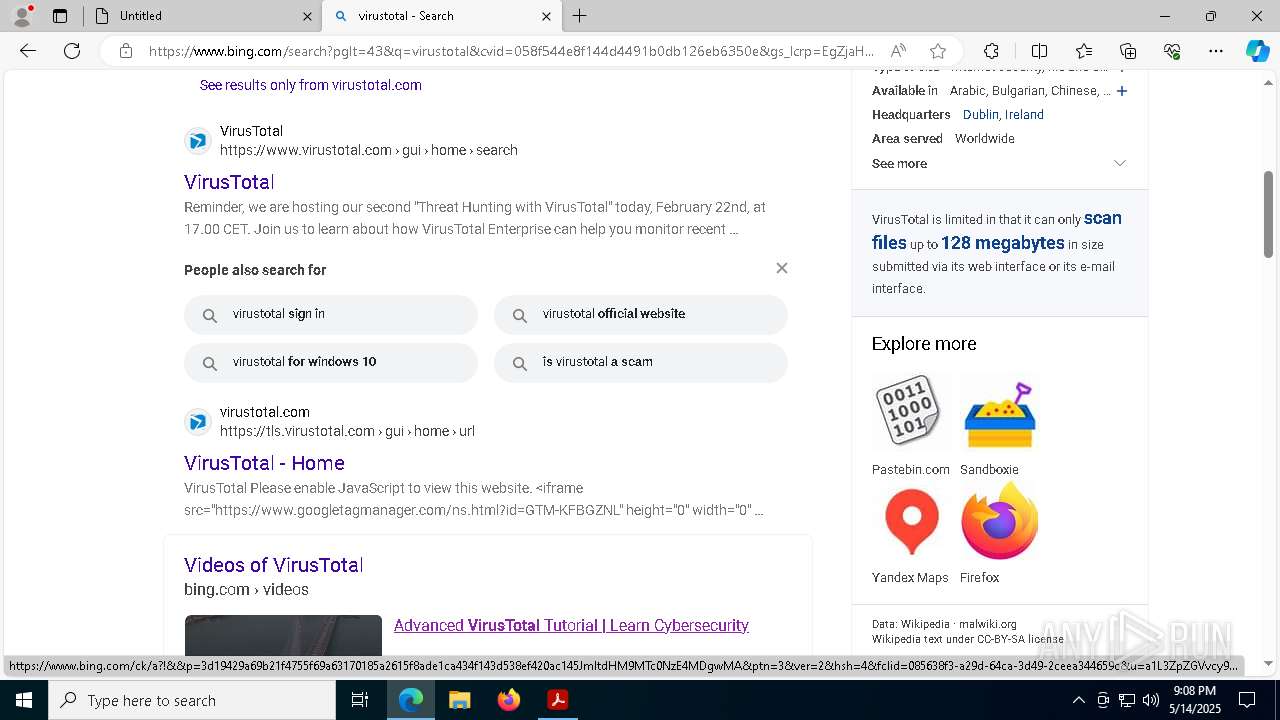Expand See more details chevron
Viewport: 1280px width, 720px height.
(x=1120, y=163)
